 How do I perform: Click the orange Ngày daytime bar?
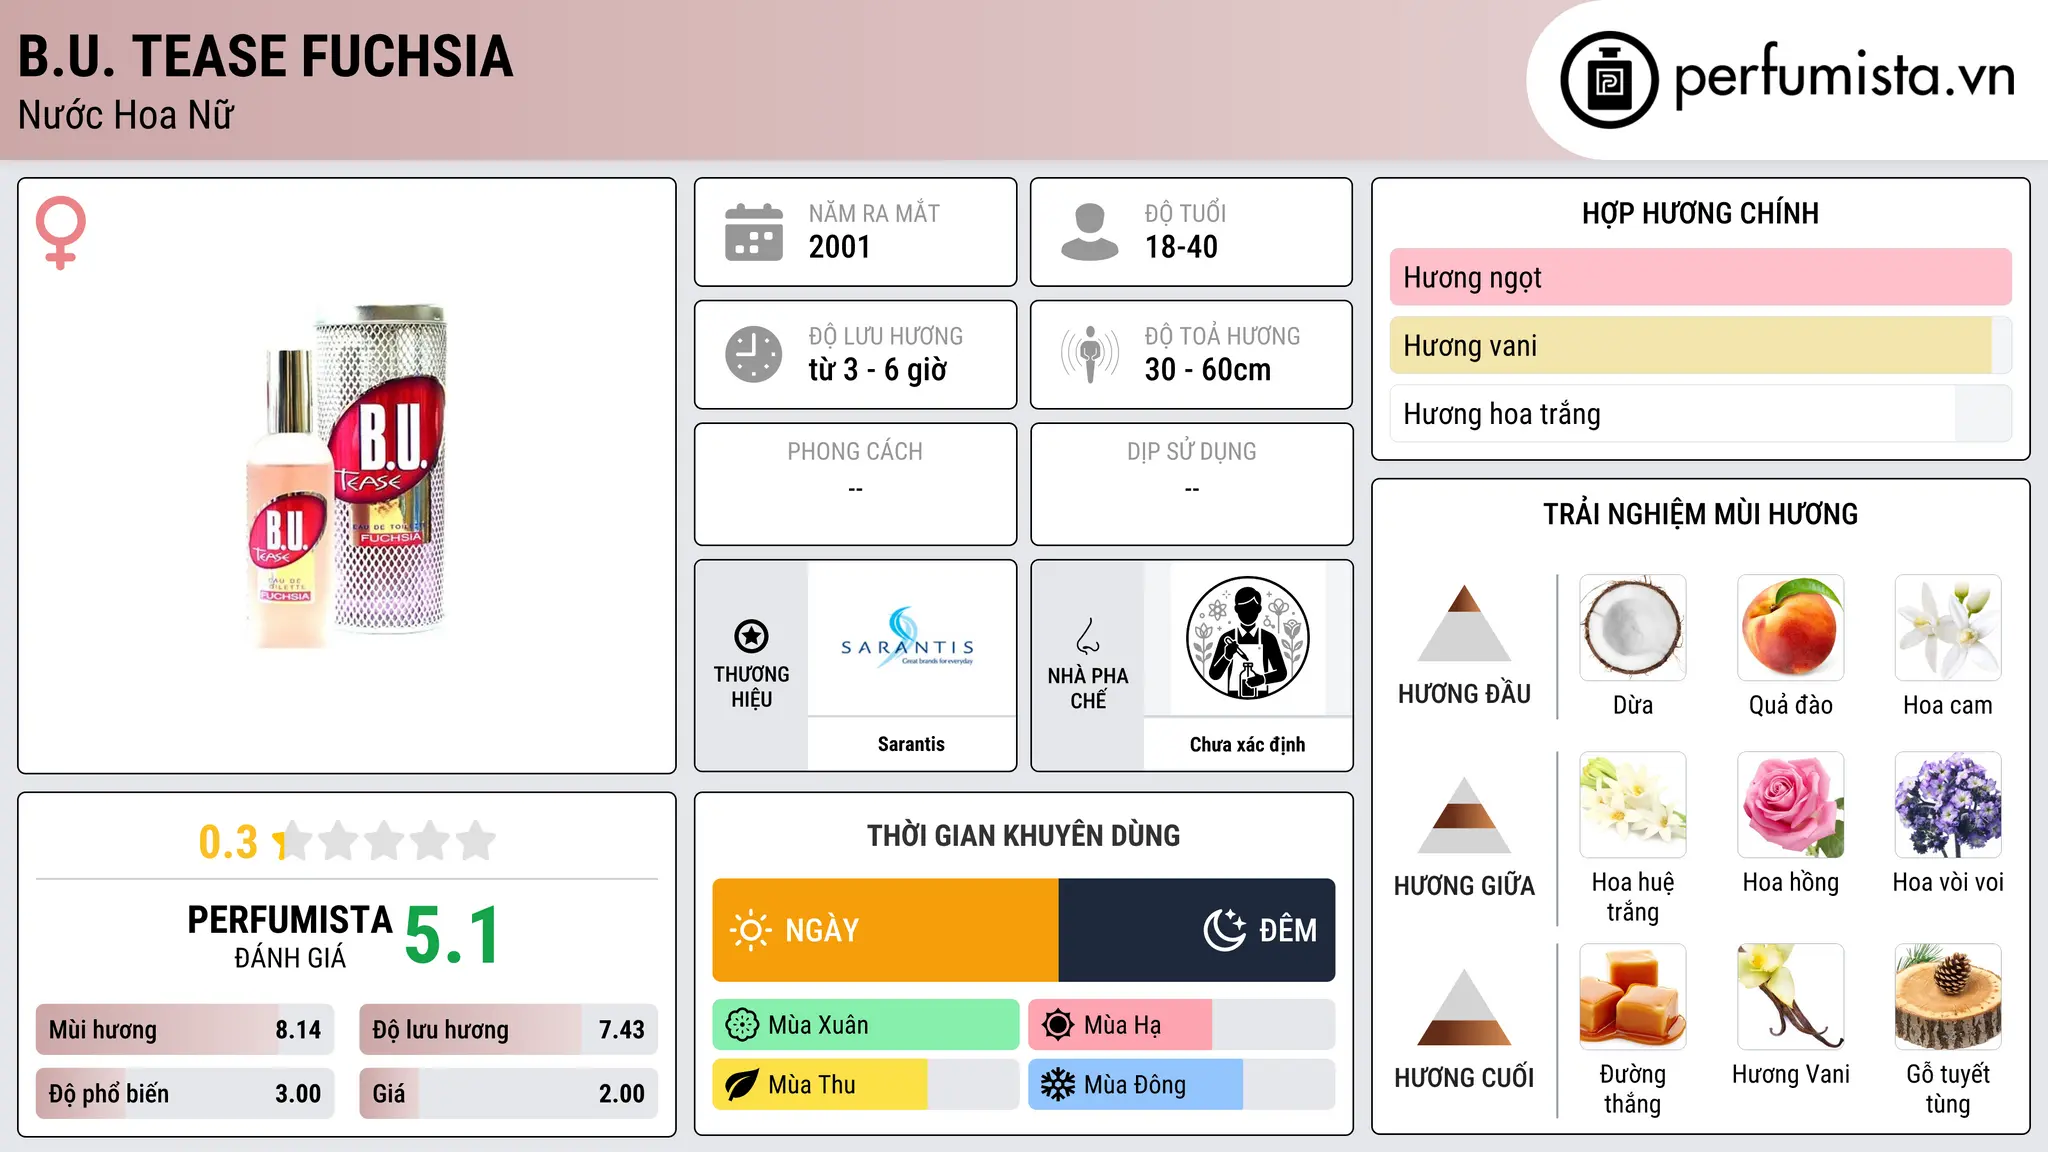point(885,930)
